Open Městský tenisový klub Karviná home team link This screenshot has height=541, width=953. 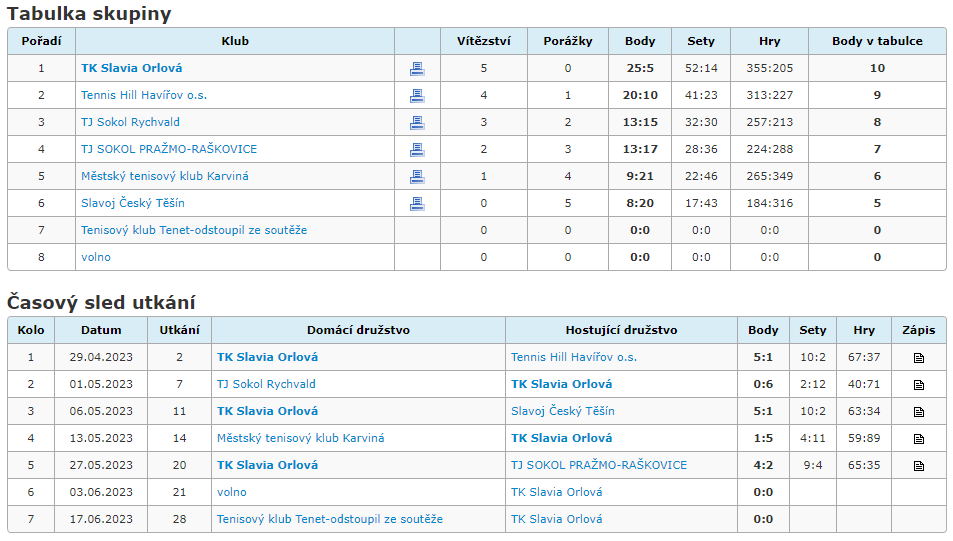301,438
